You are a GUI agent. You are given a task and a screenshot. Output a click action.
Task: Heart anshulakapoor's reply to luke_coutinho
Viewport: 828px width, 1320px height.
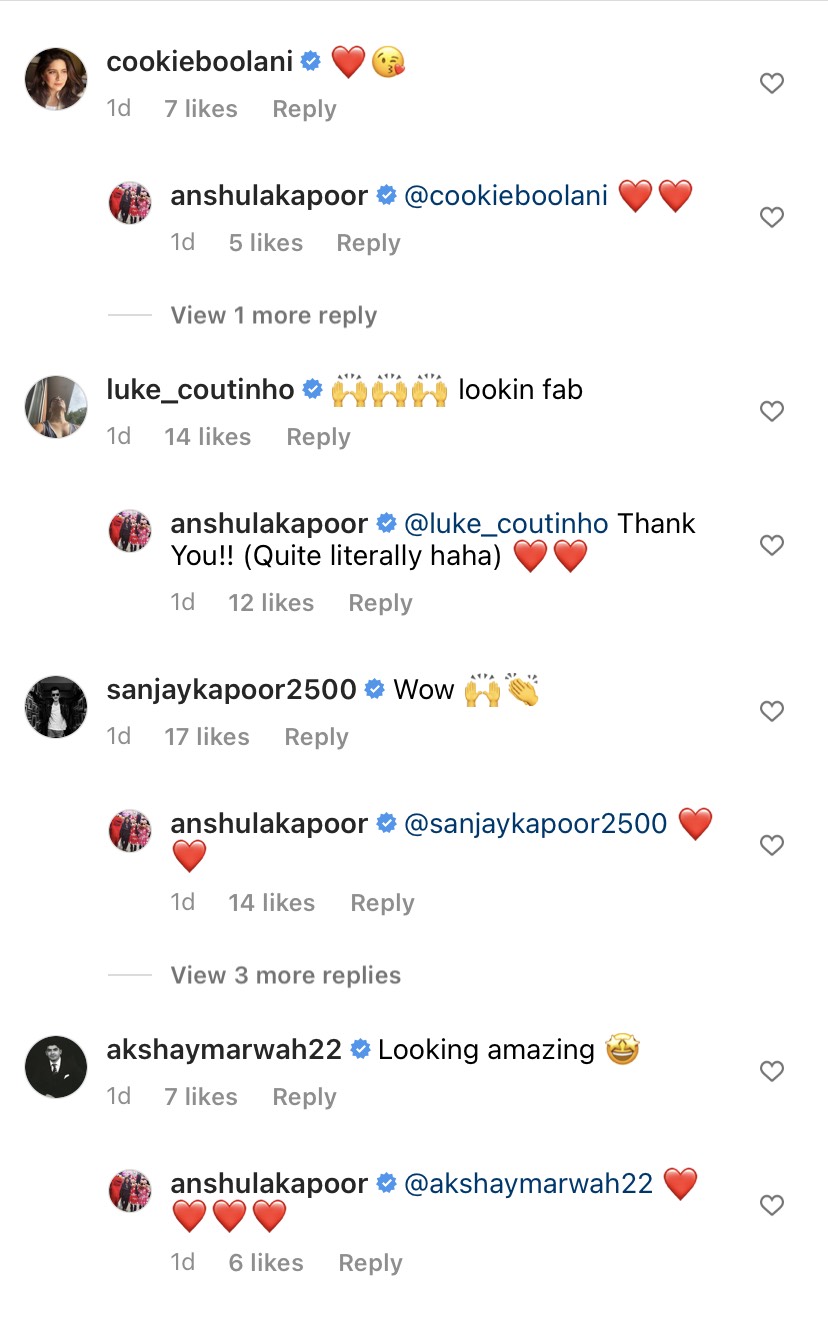pos(771,545)
